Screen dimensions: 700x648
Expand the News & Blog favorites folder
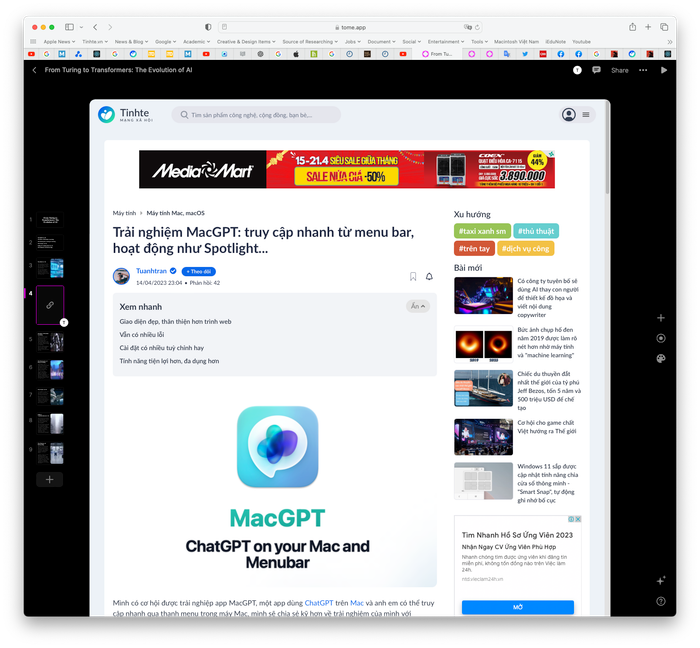[x=131, y=42]
